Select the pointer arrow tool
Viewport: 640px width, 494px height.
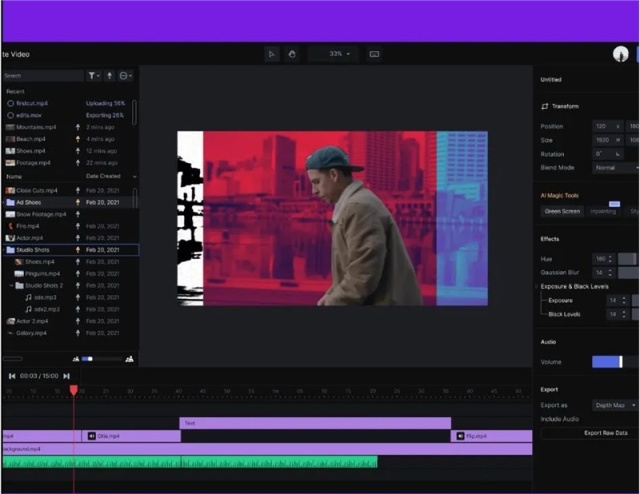(x=271, y=54)
